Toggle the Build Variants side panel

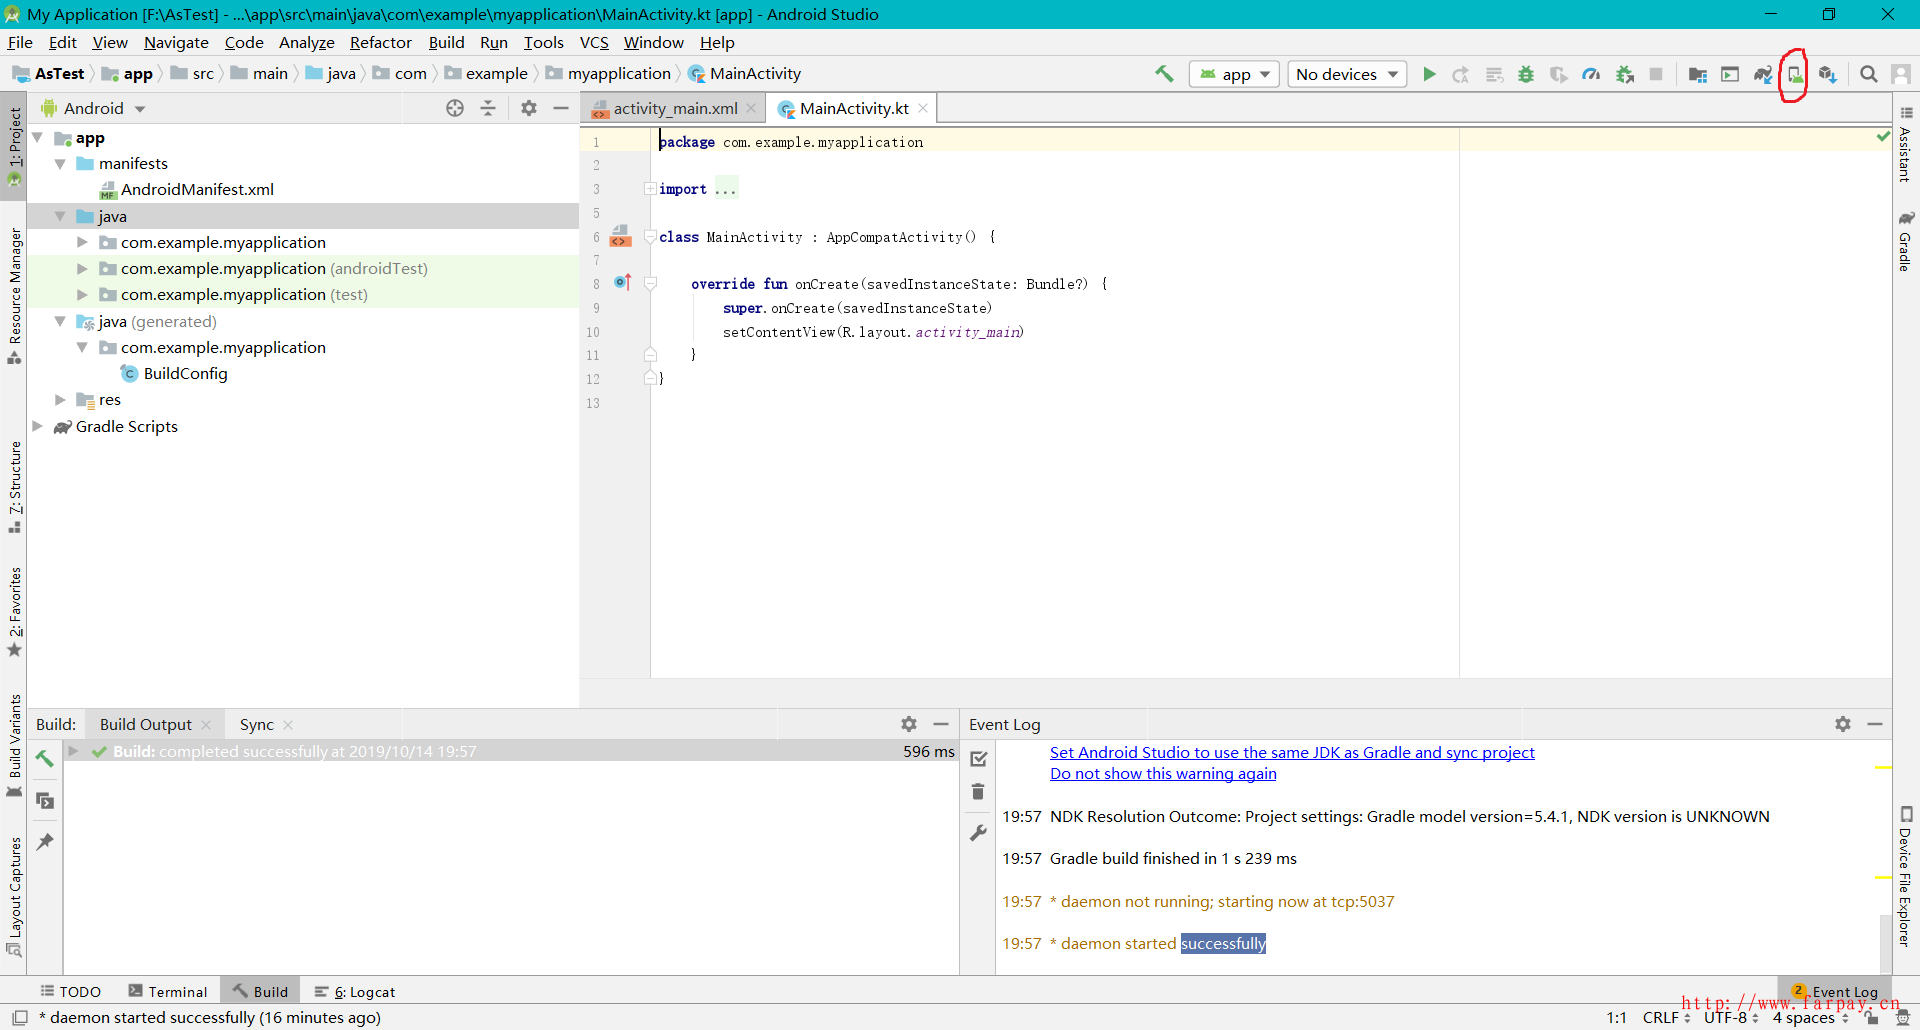[14, 745]
